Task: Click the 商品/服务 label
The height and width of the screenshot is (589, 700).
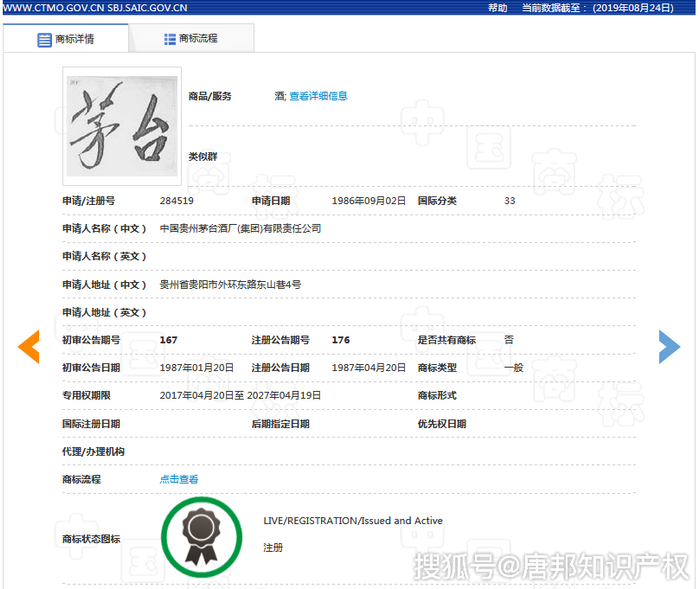Action: coord(210,96)
